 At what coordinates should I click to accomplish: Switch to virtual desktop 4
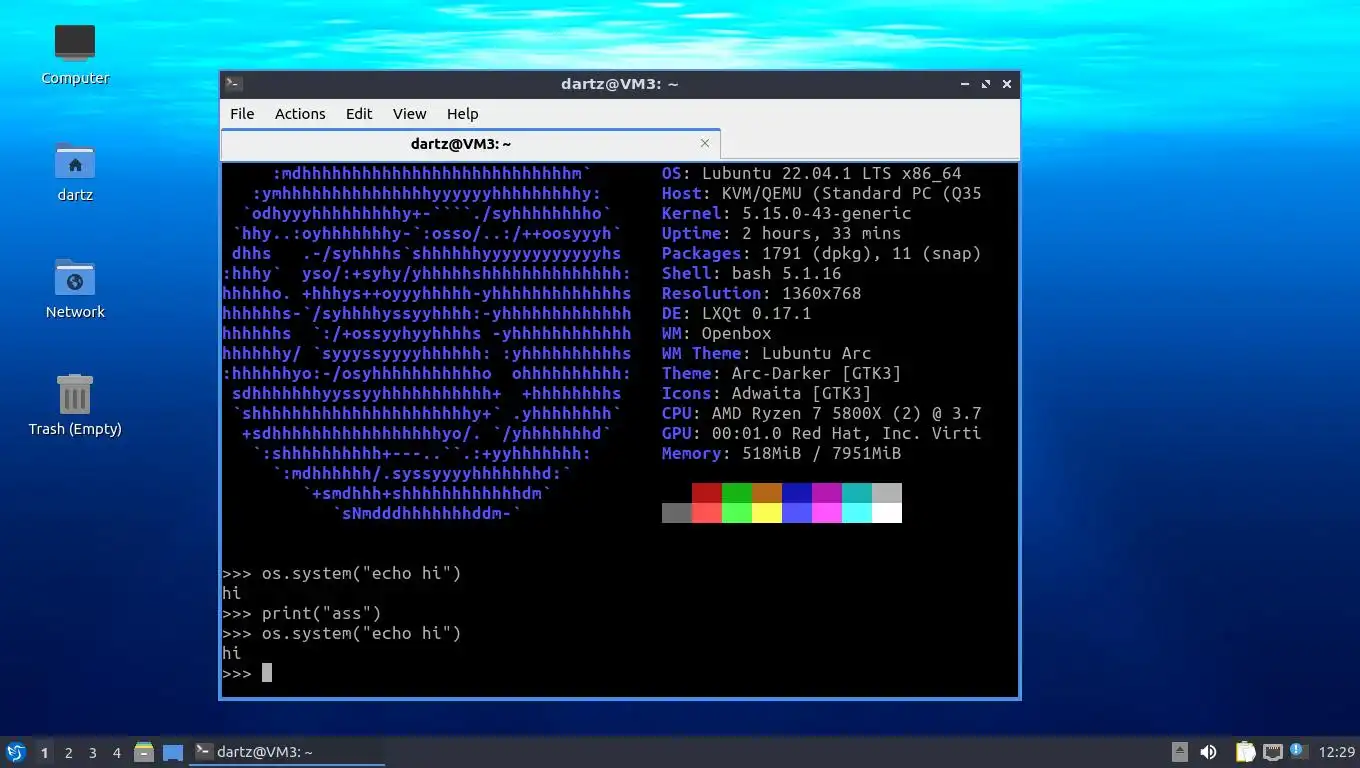coord(116,752)
